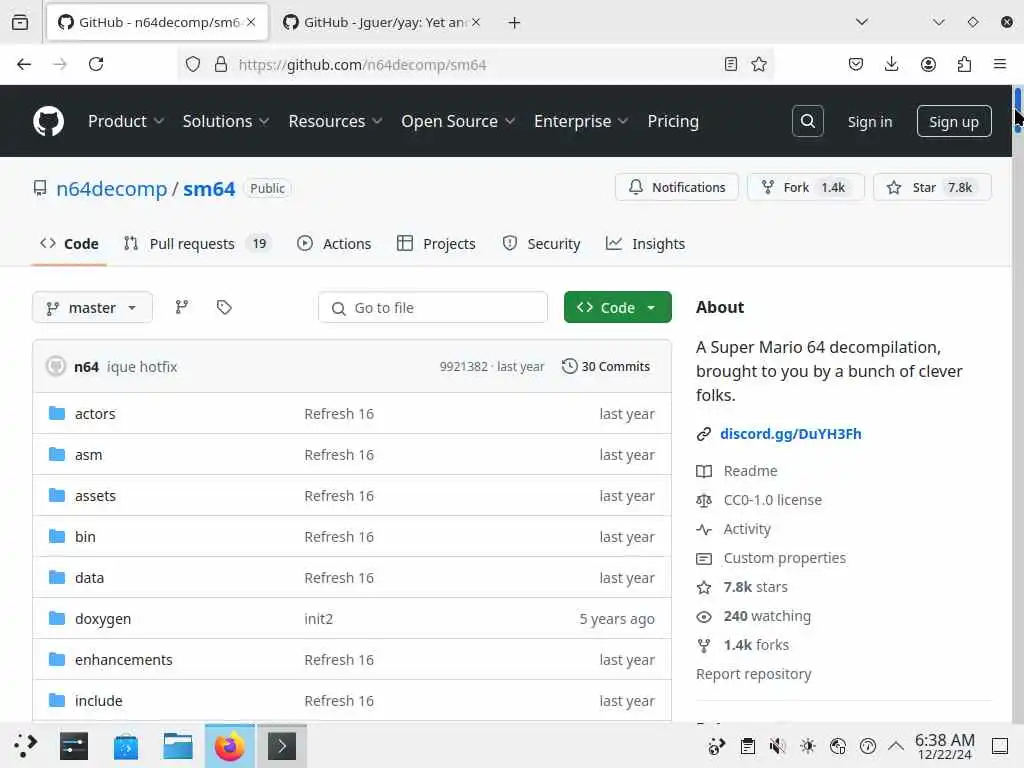View 30 Commits history

605,366
